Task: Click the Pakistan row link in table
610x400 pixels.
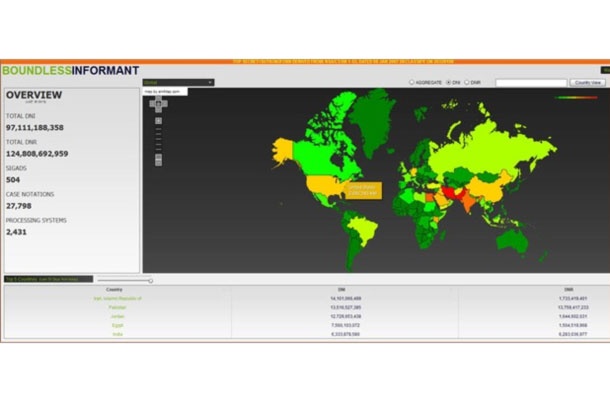Action: [116, 307]
